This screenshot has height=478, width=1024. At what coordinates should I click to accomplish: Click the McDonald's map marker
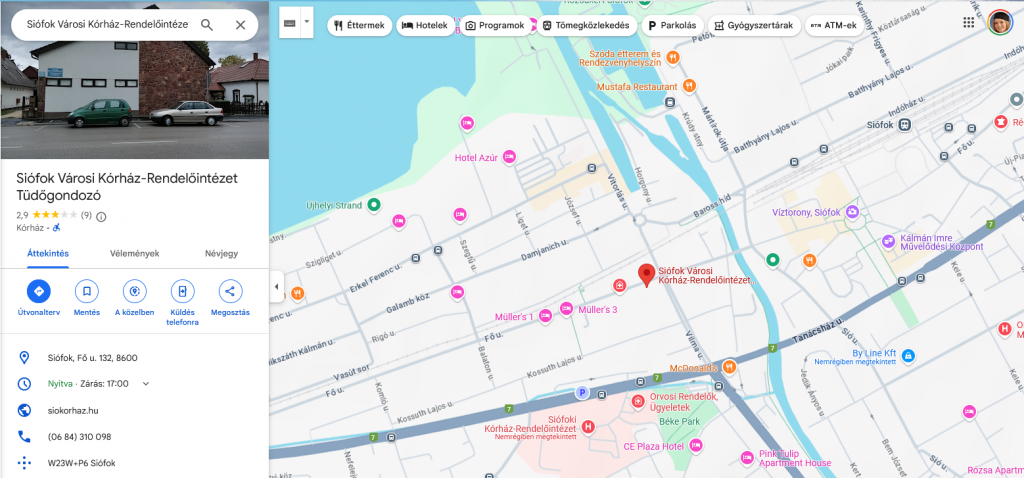pyautogui.click(x=729, y=367)
